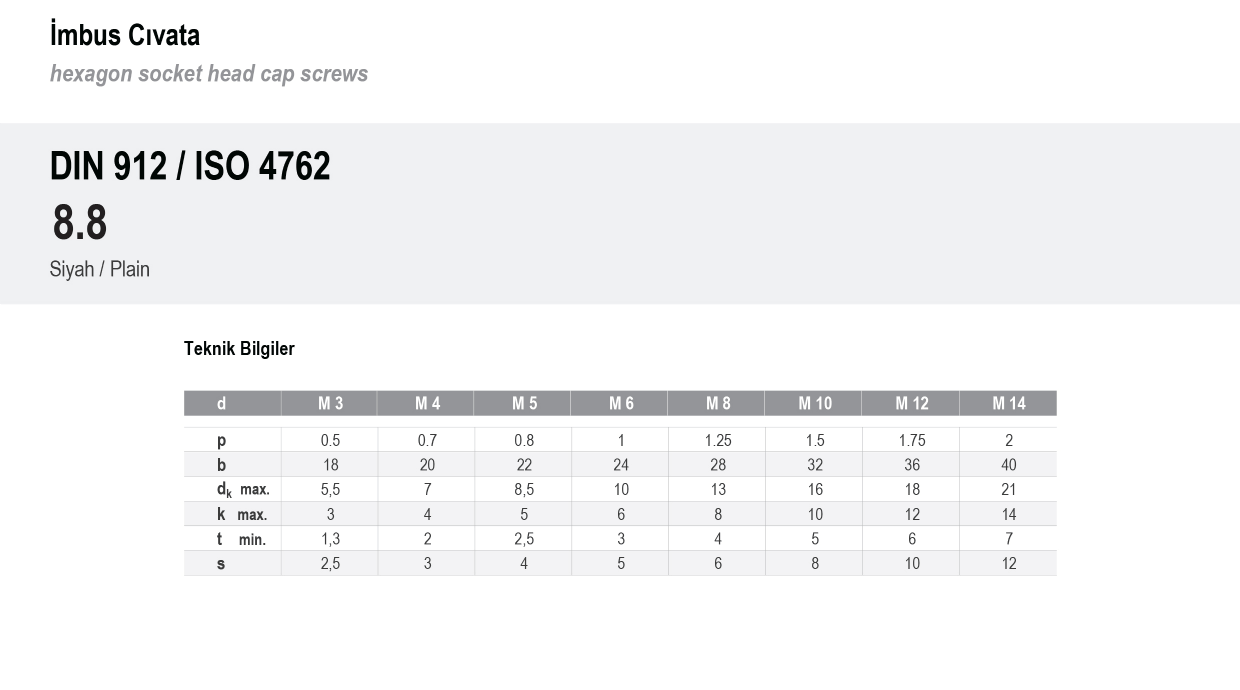1240x690 pixels.
Task: Click the dk max. row label
Action: pos(243,490)
